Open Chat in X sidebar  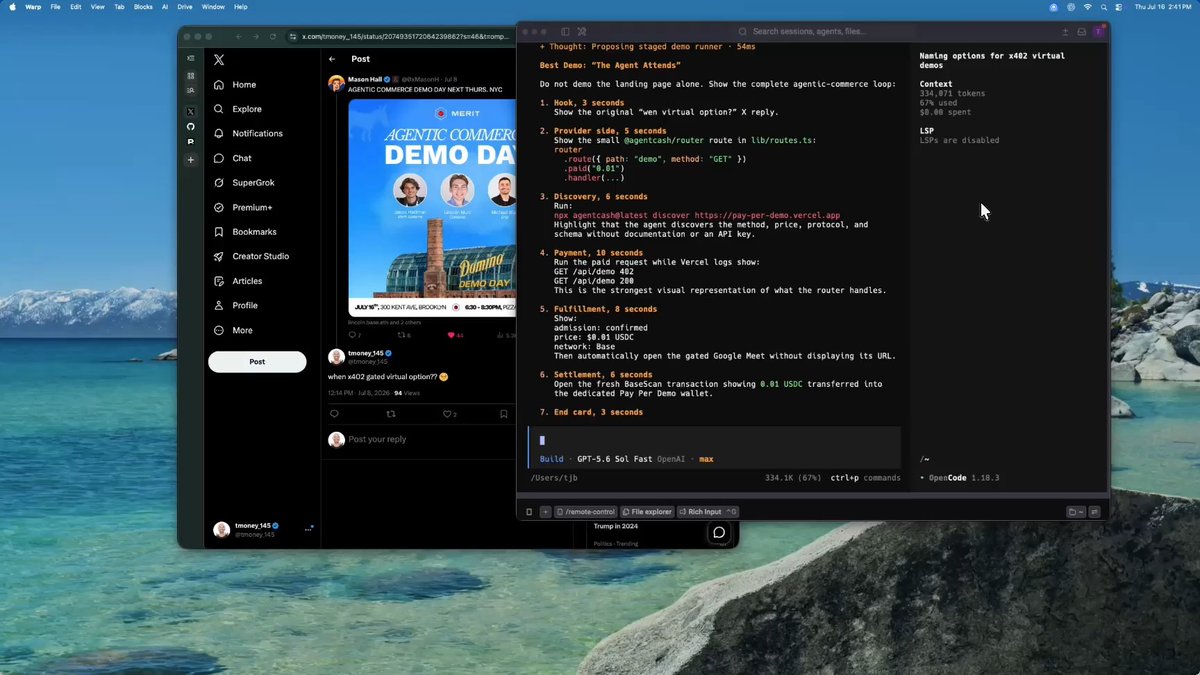click(x=233, y=158)
